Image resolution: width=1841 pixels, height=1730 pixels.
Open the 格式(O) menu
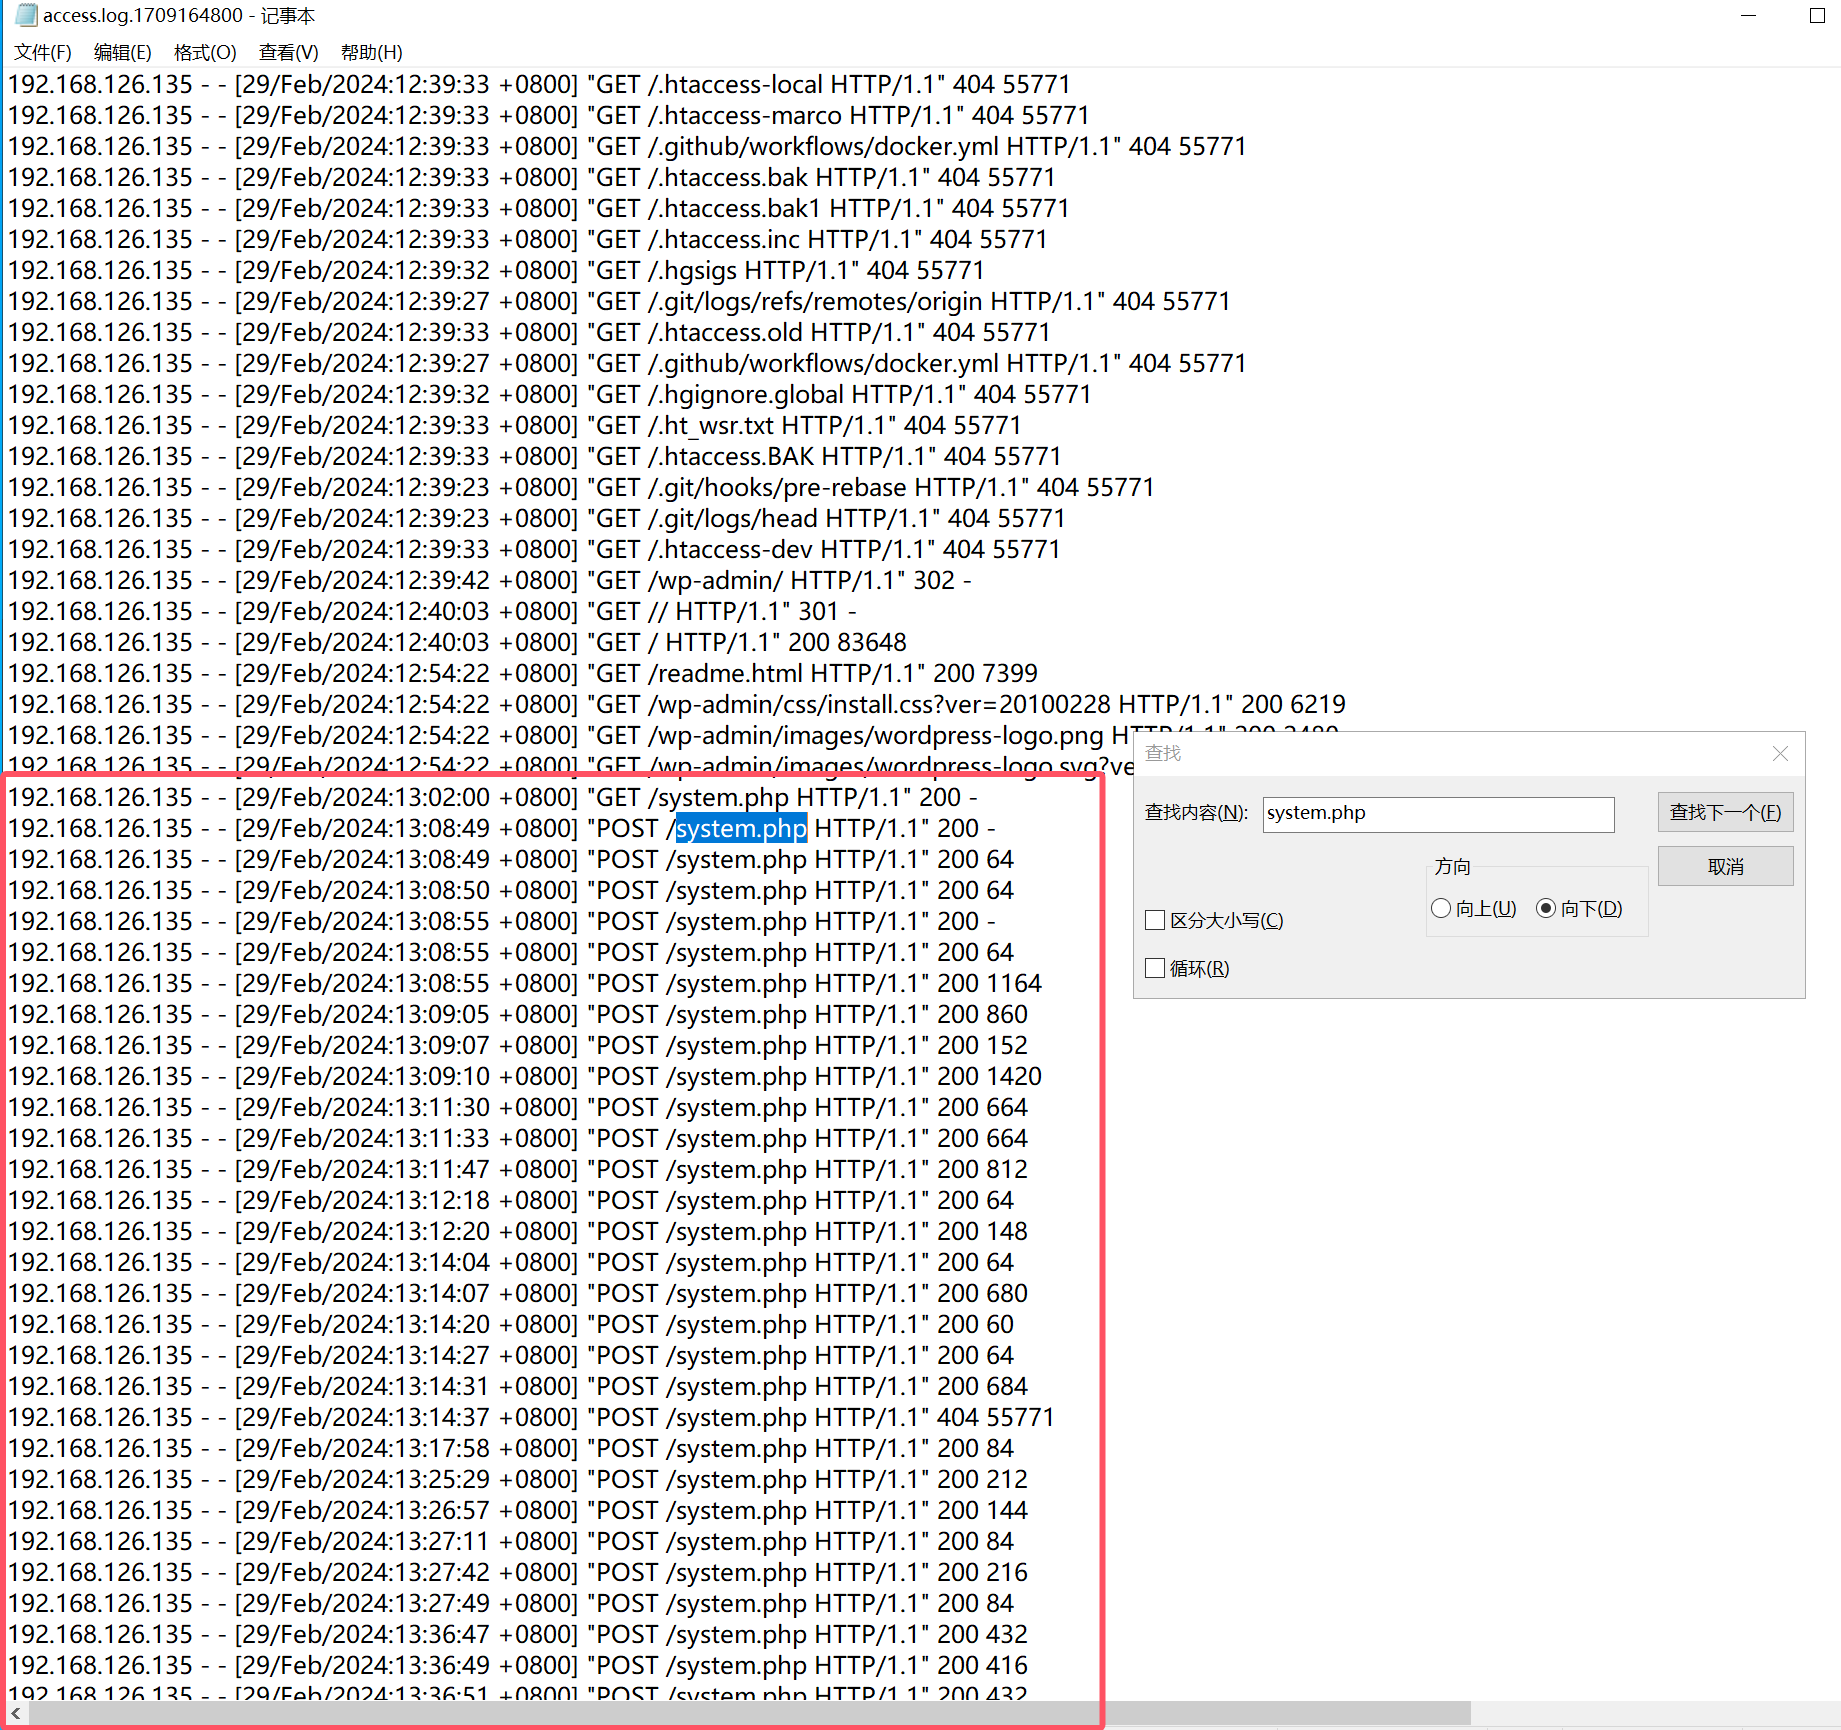205,52
